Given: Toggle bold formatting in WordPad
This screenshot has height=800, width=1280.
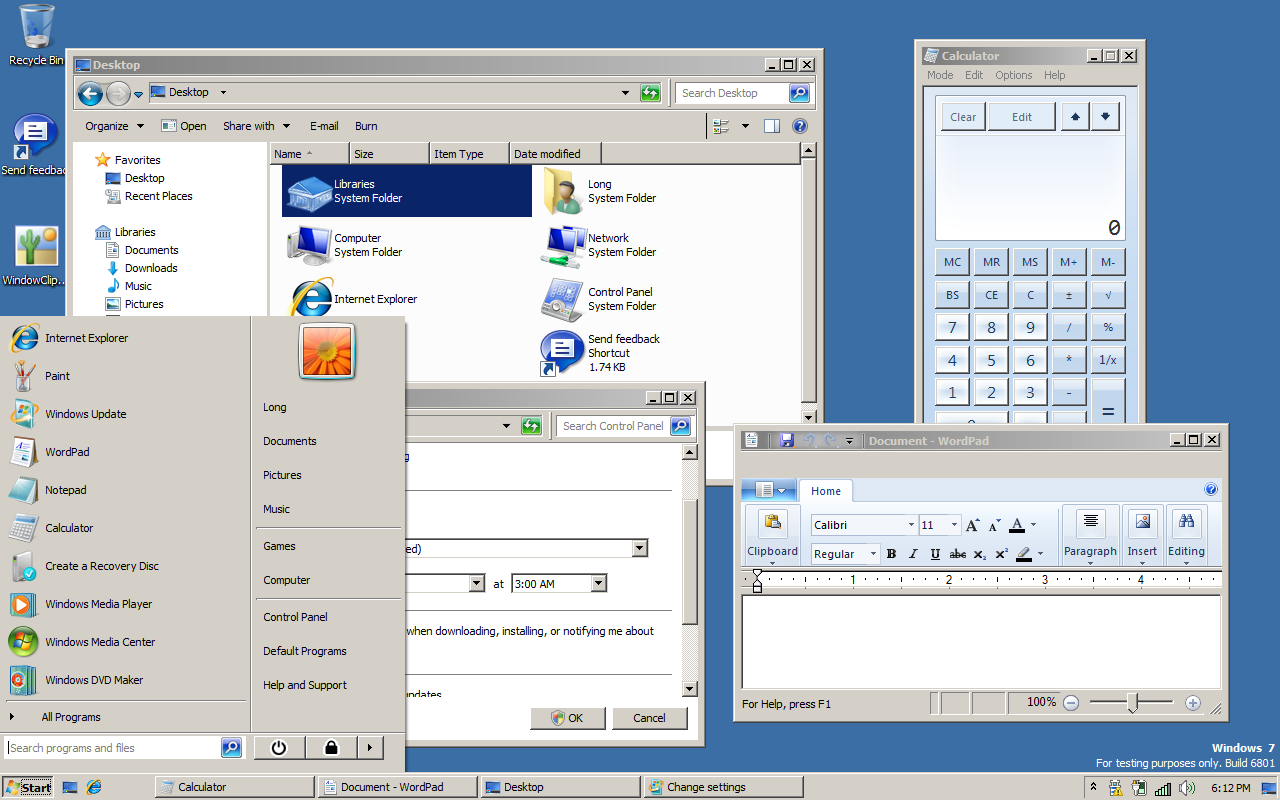Looking at the screenshot, I should pyautogui.click(x=891, y=553).
